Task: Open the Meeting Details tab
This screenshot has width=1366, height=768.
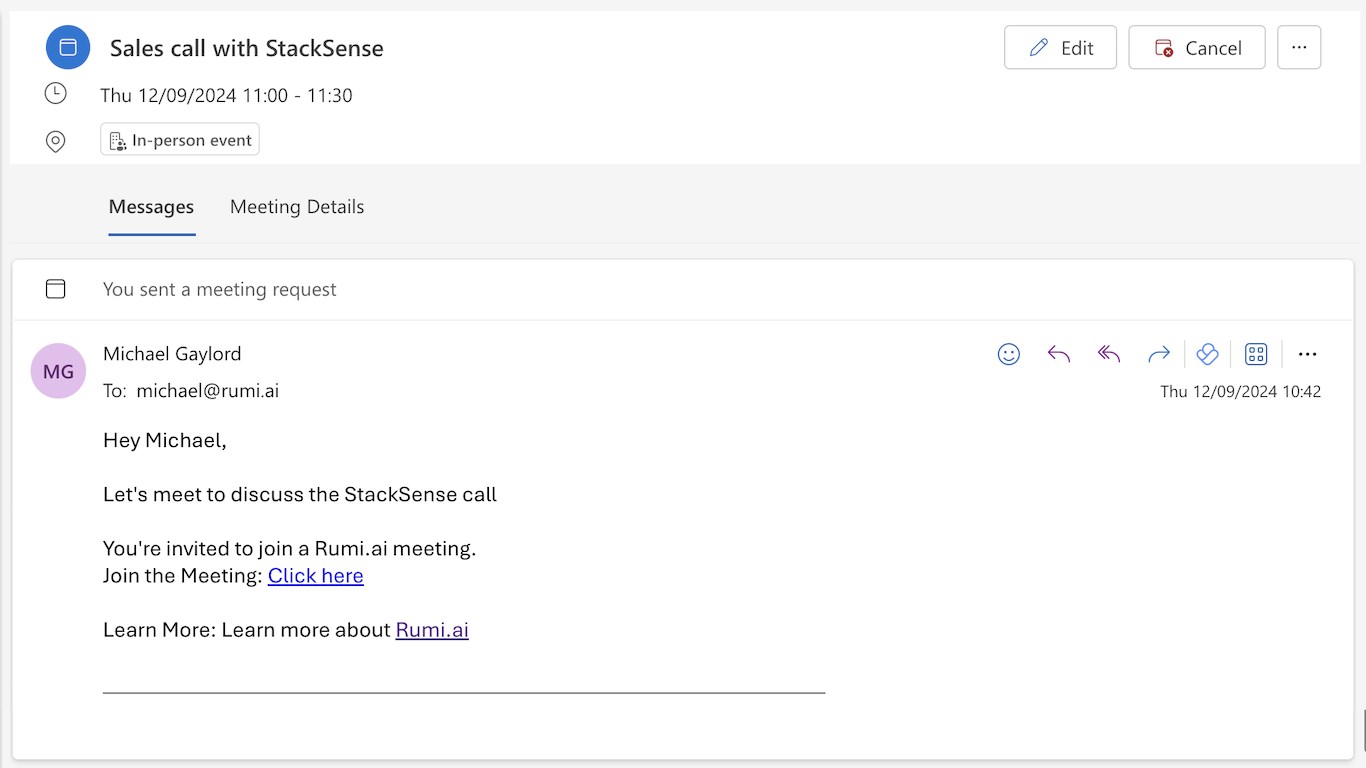Action: [x=297, y=207]
